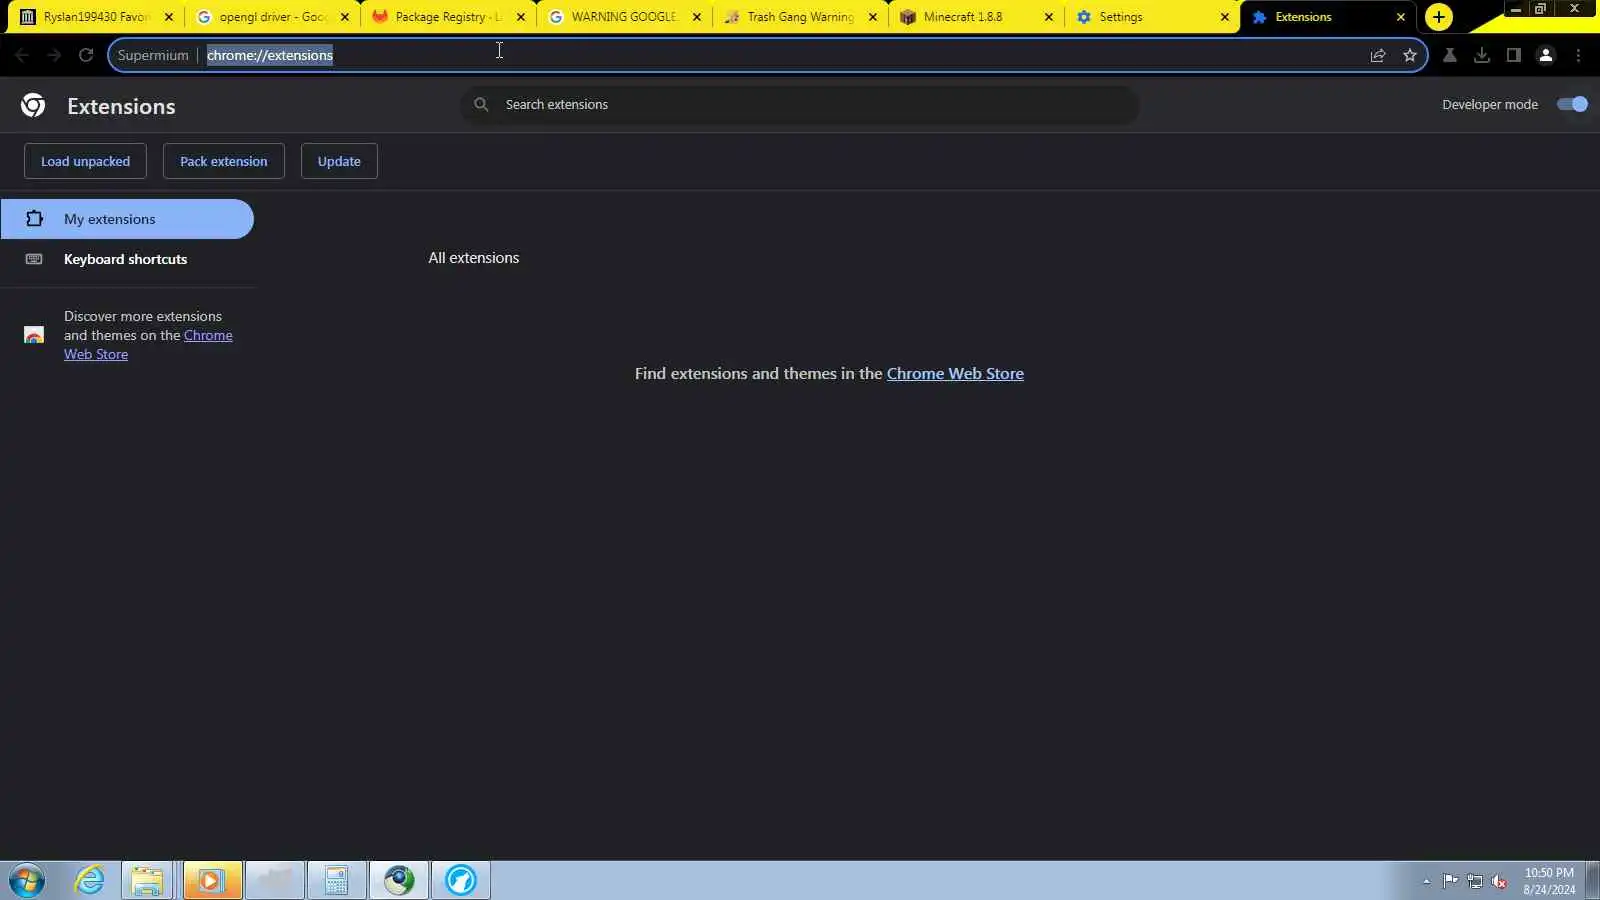Turn off Developer mode toggle

pos(1573,104)
